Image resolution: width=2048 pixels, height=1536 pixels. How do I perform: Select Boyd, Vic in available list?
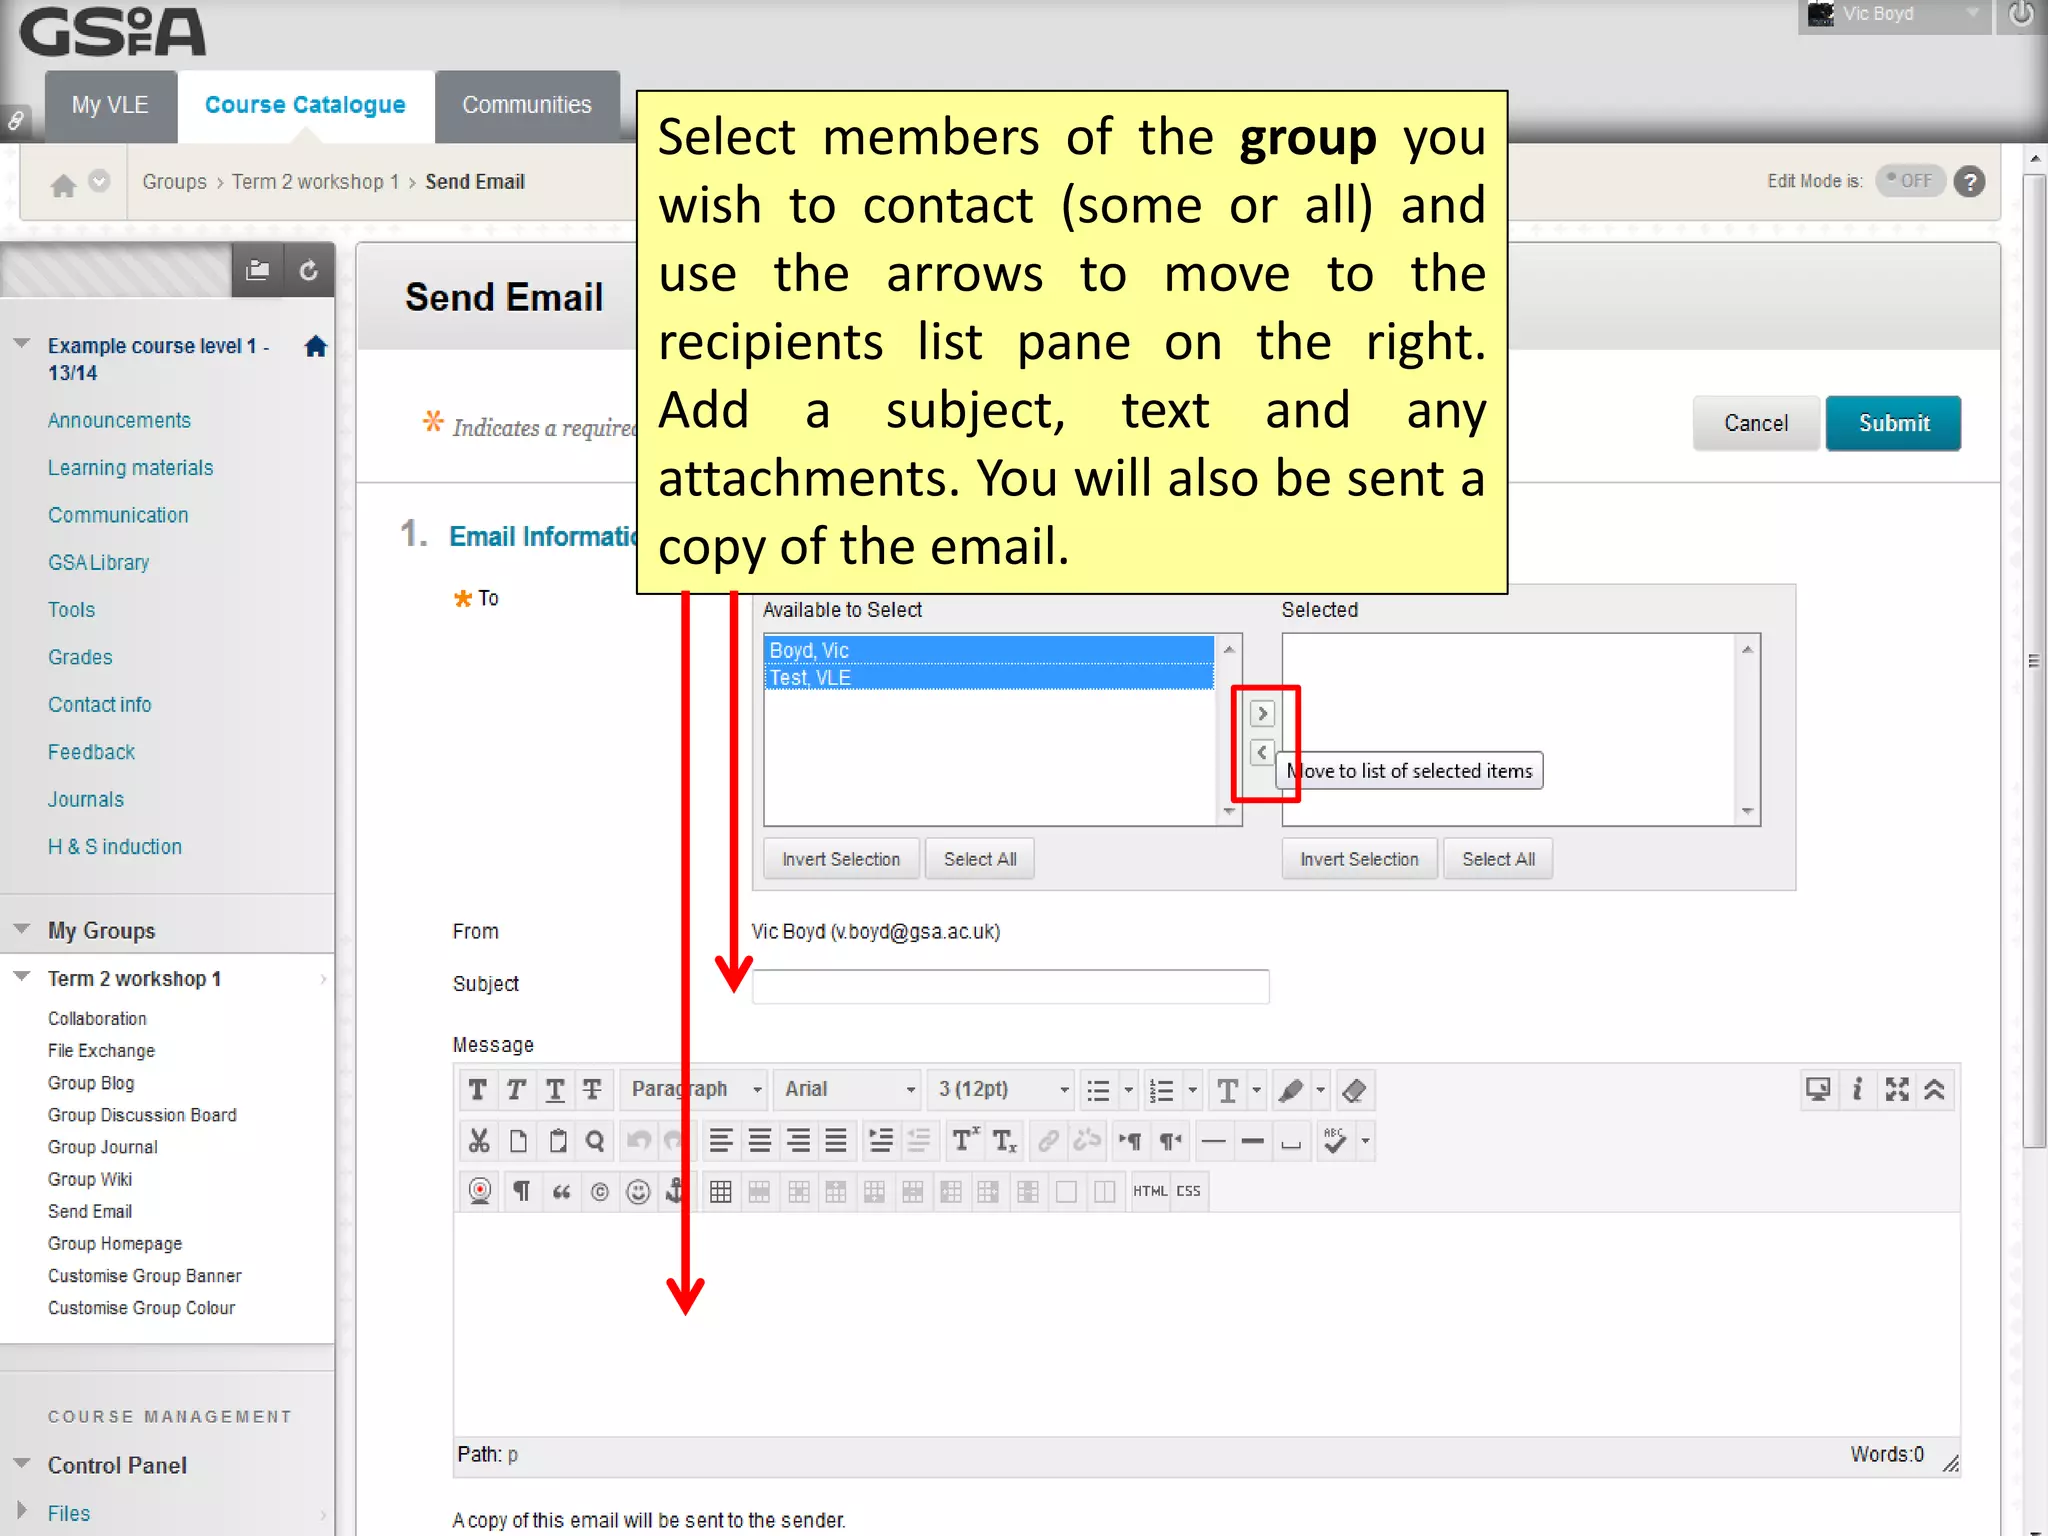[989, 650]
